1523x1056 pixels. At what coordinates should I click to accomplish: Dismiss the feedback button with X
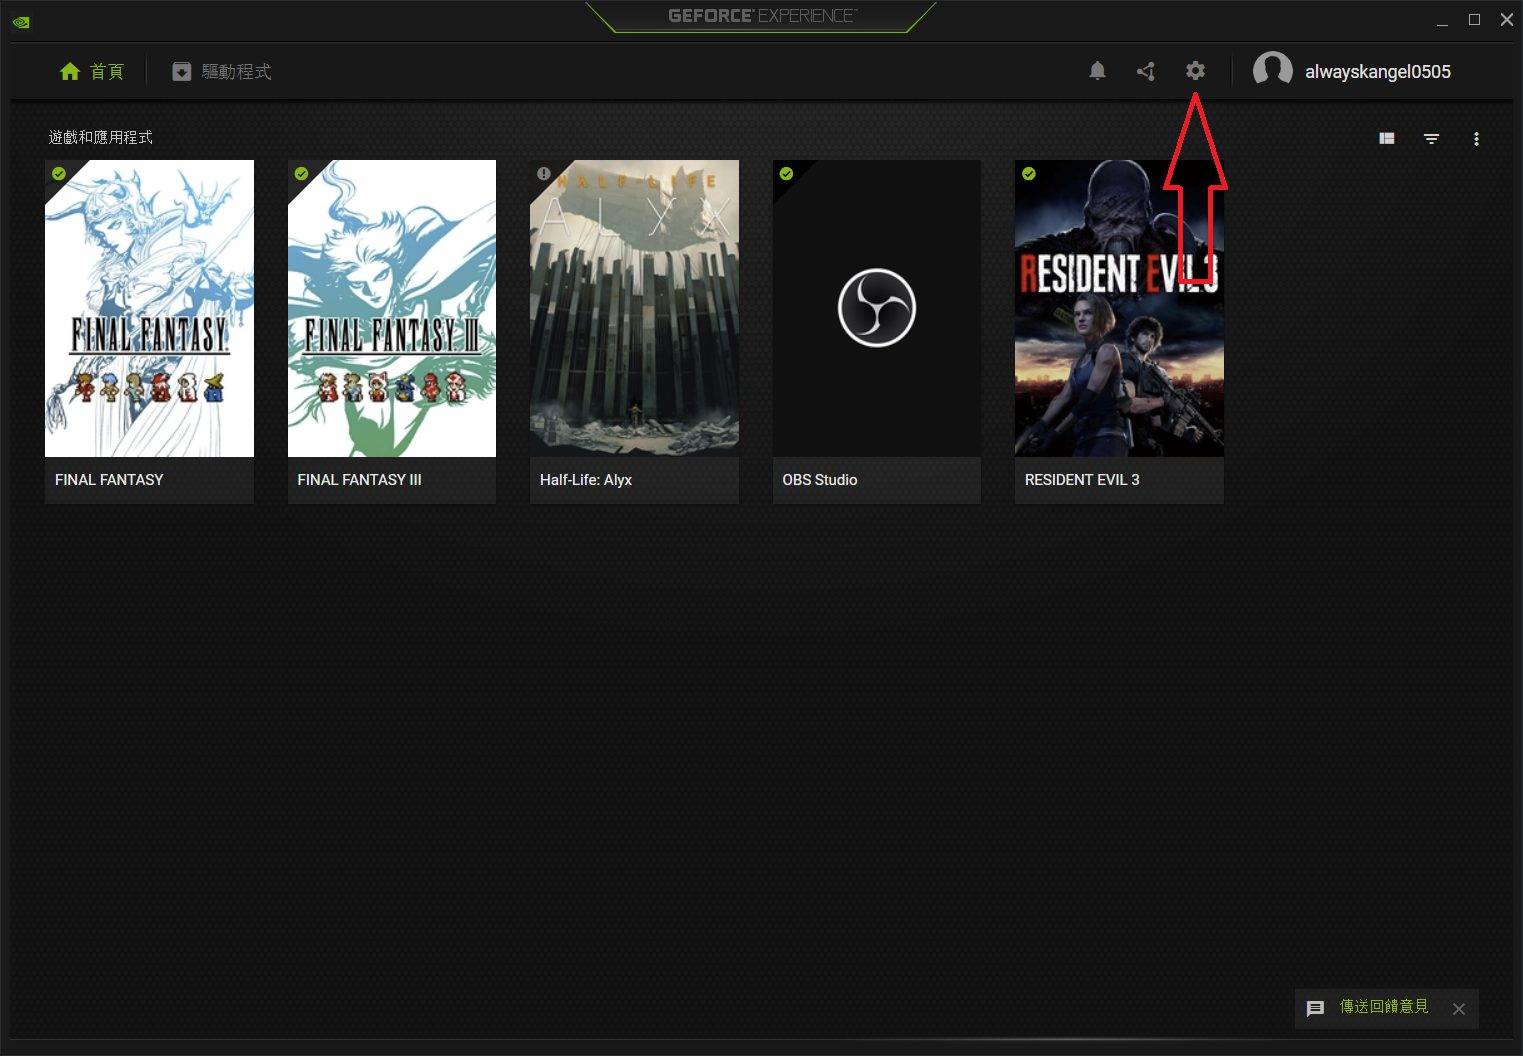(1459, 1009)
